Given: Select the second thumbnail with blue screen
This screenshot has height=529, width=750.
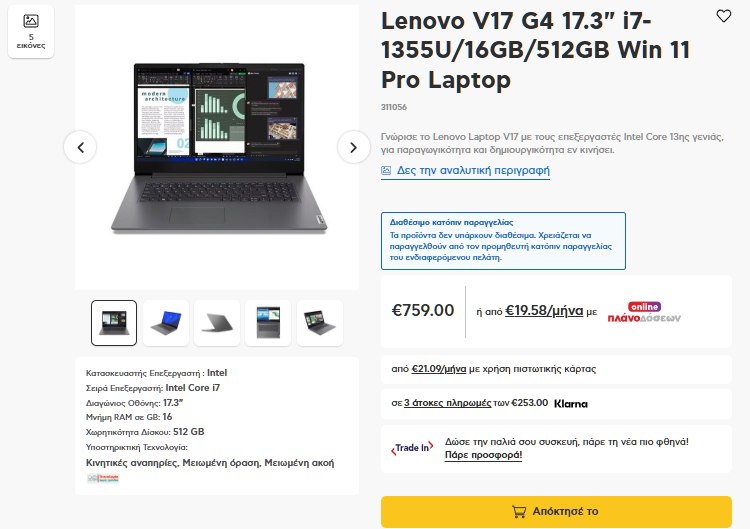Looking at the screenshot, I should 165,323.
